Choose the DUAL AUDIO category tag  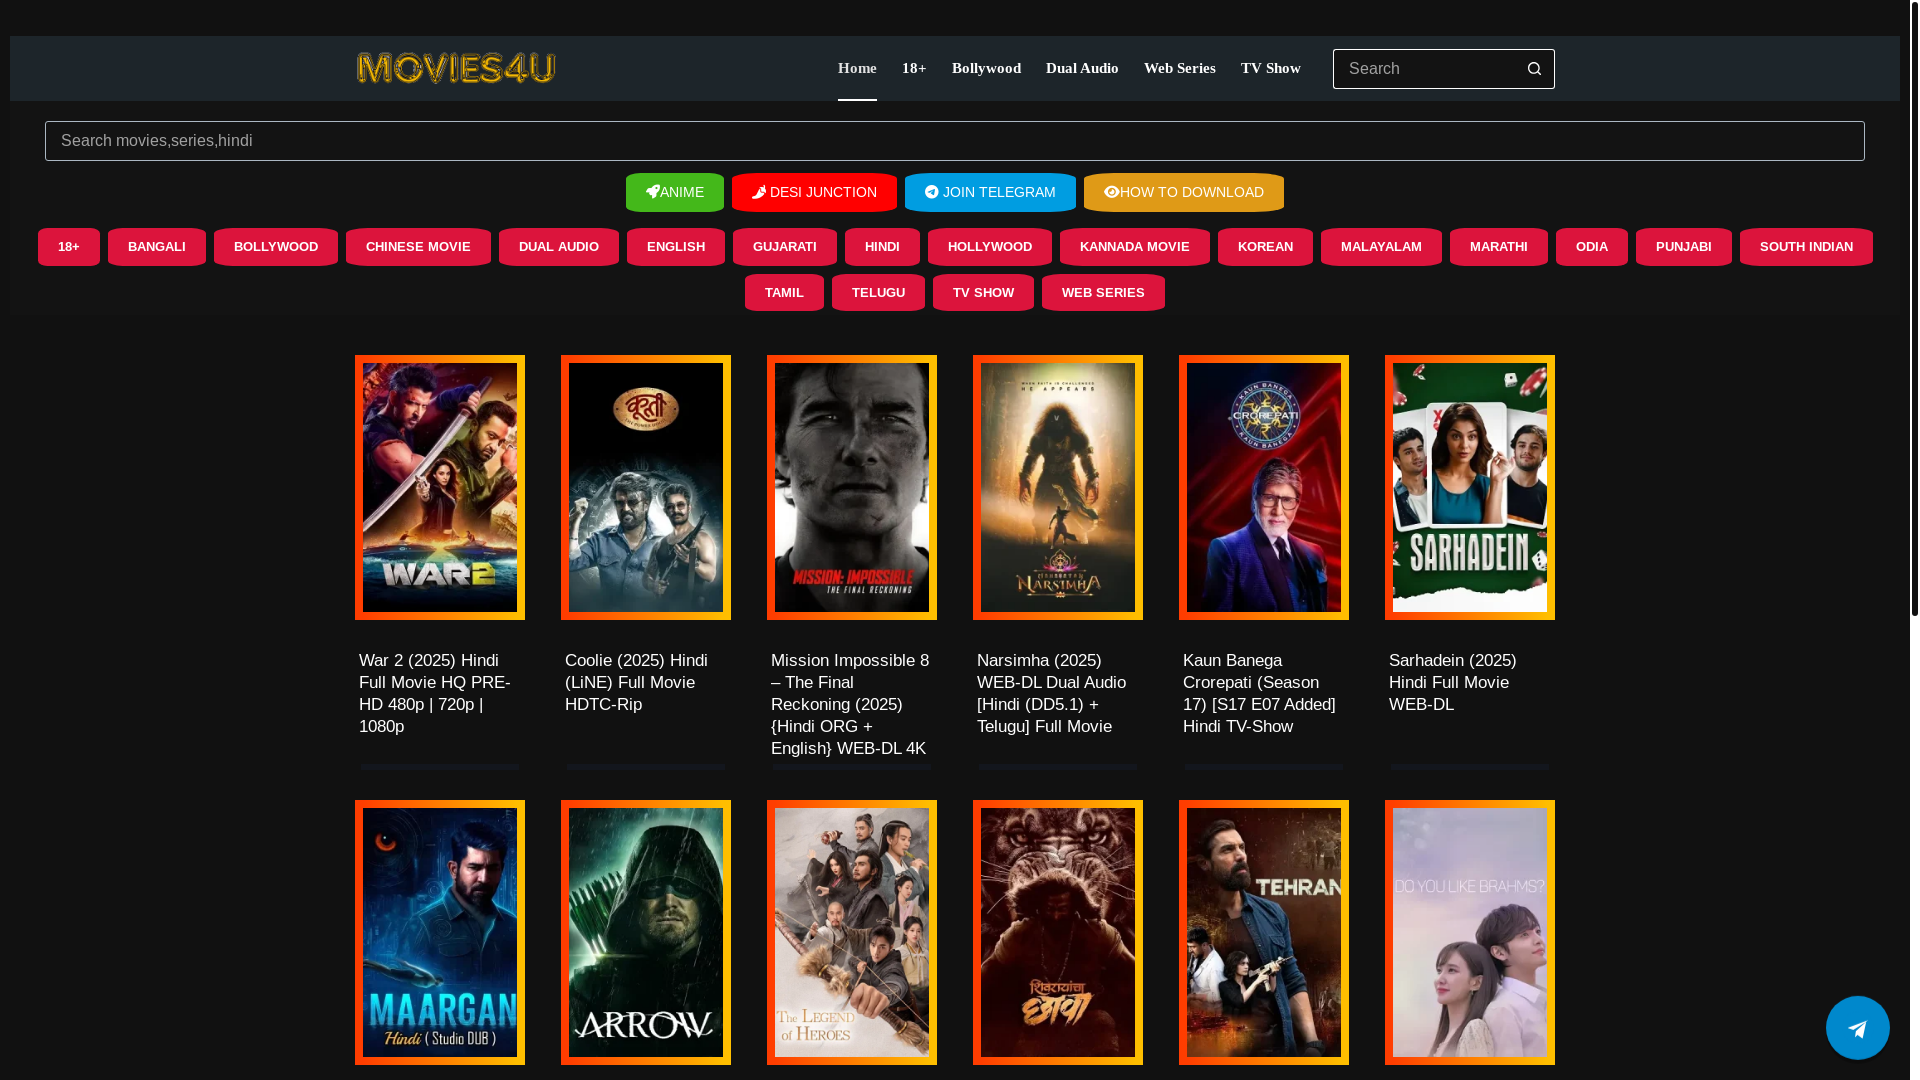point(559,247)
